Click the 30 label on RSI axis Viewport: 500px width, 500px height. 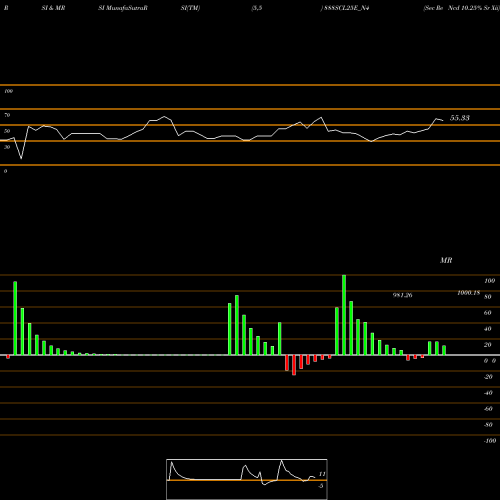(7, 147)
